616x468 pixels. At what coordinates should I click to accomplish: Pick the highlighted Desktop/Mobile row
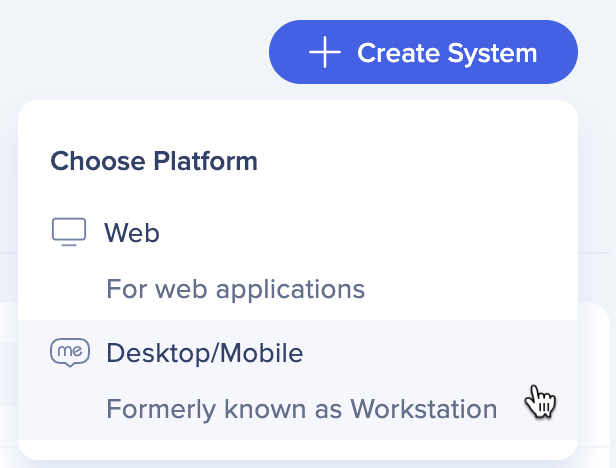point(298,380)
